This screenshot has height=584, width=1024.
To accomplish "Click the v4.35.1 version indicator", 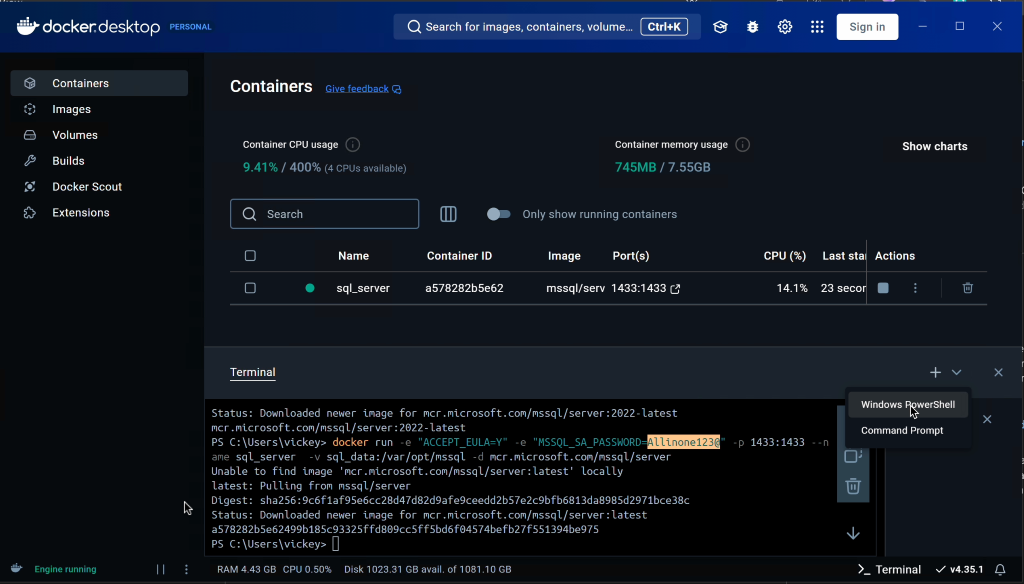I will [959, 570].
